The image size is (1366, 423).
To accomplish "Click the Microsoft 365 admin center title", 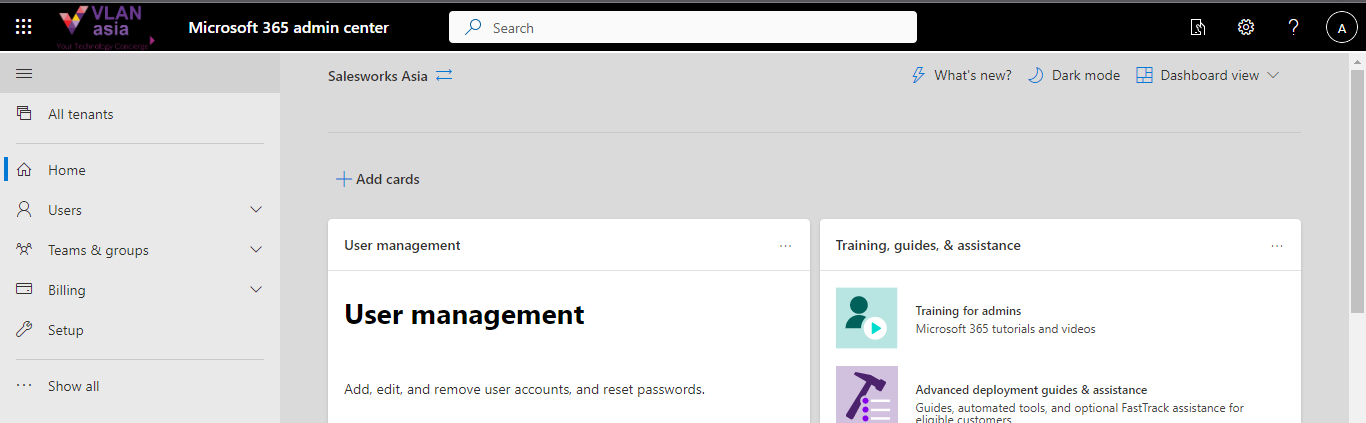I will coord(288,27).
